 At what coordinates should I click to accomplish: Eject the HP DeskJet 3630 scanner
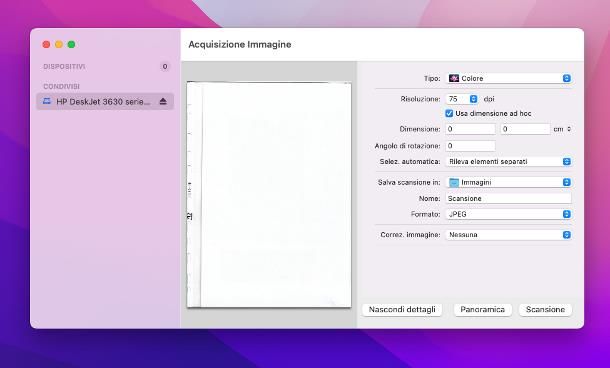[x=163, y=102]
